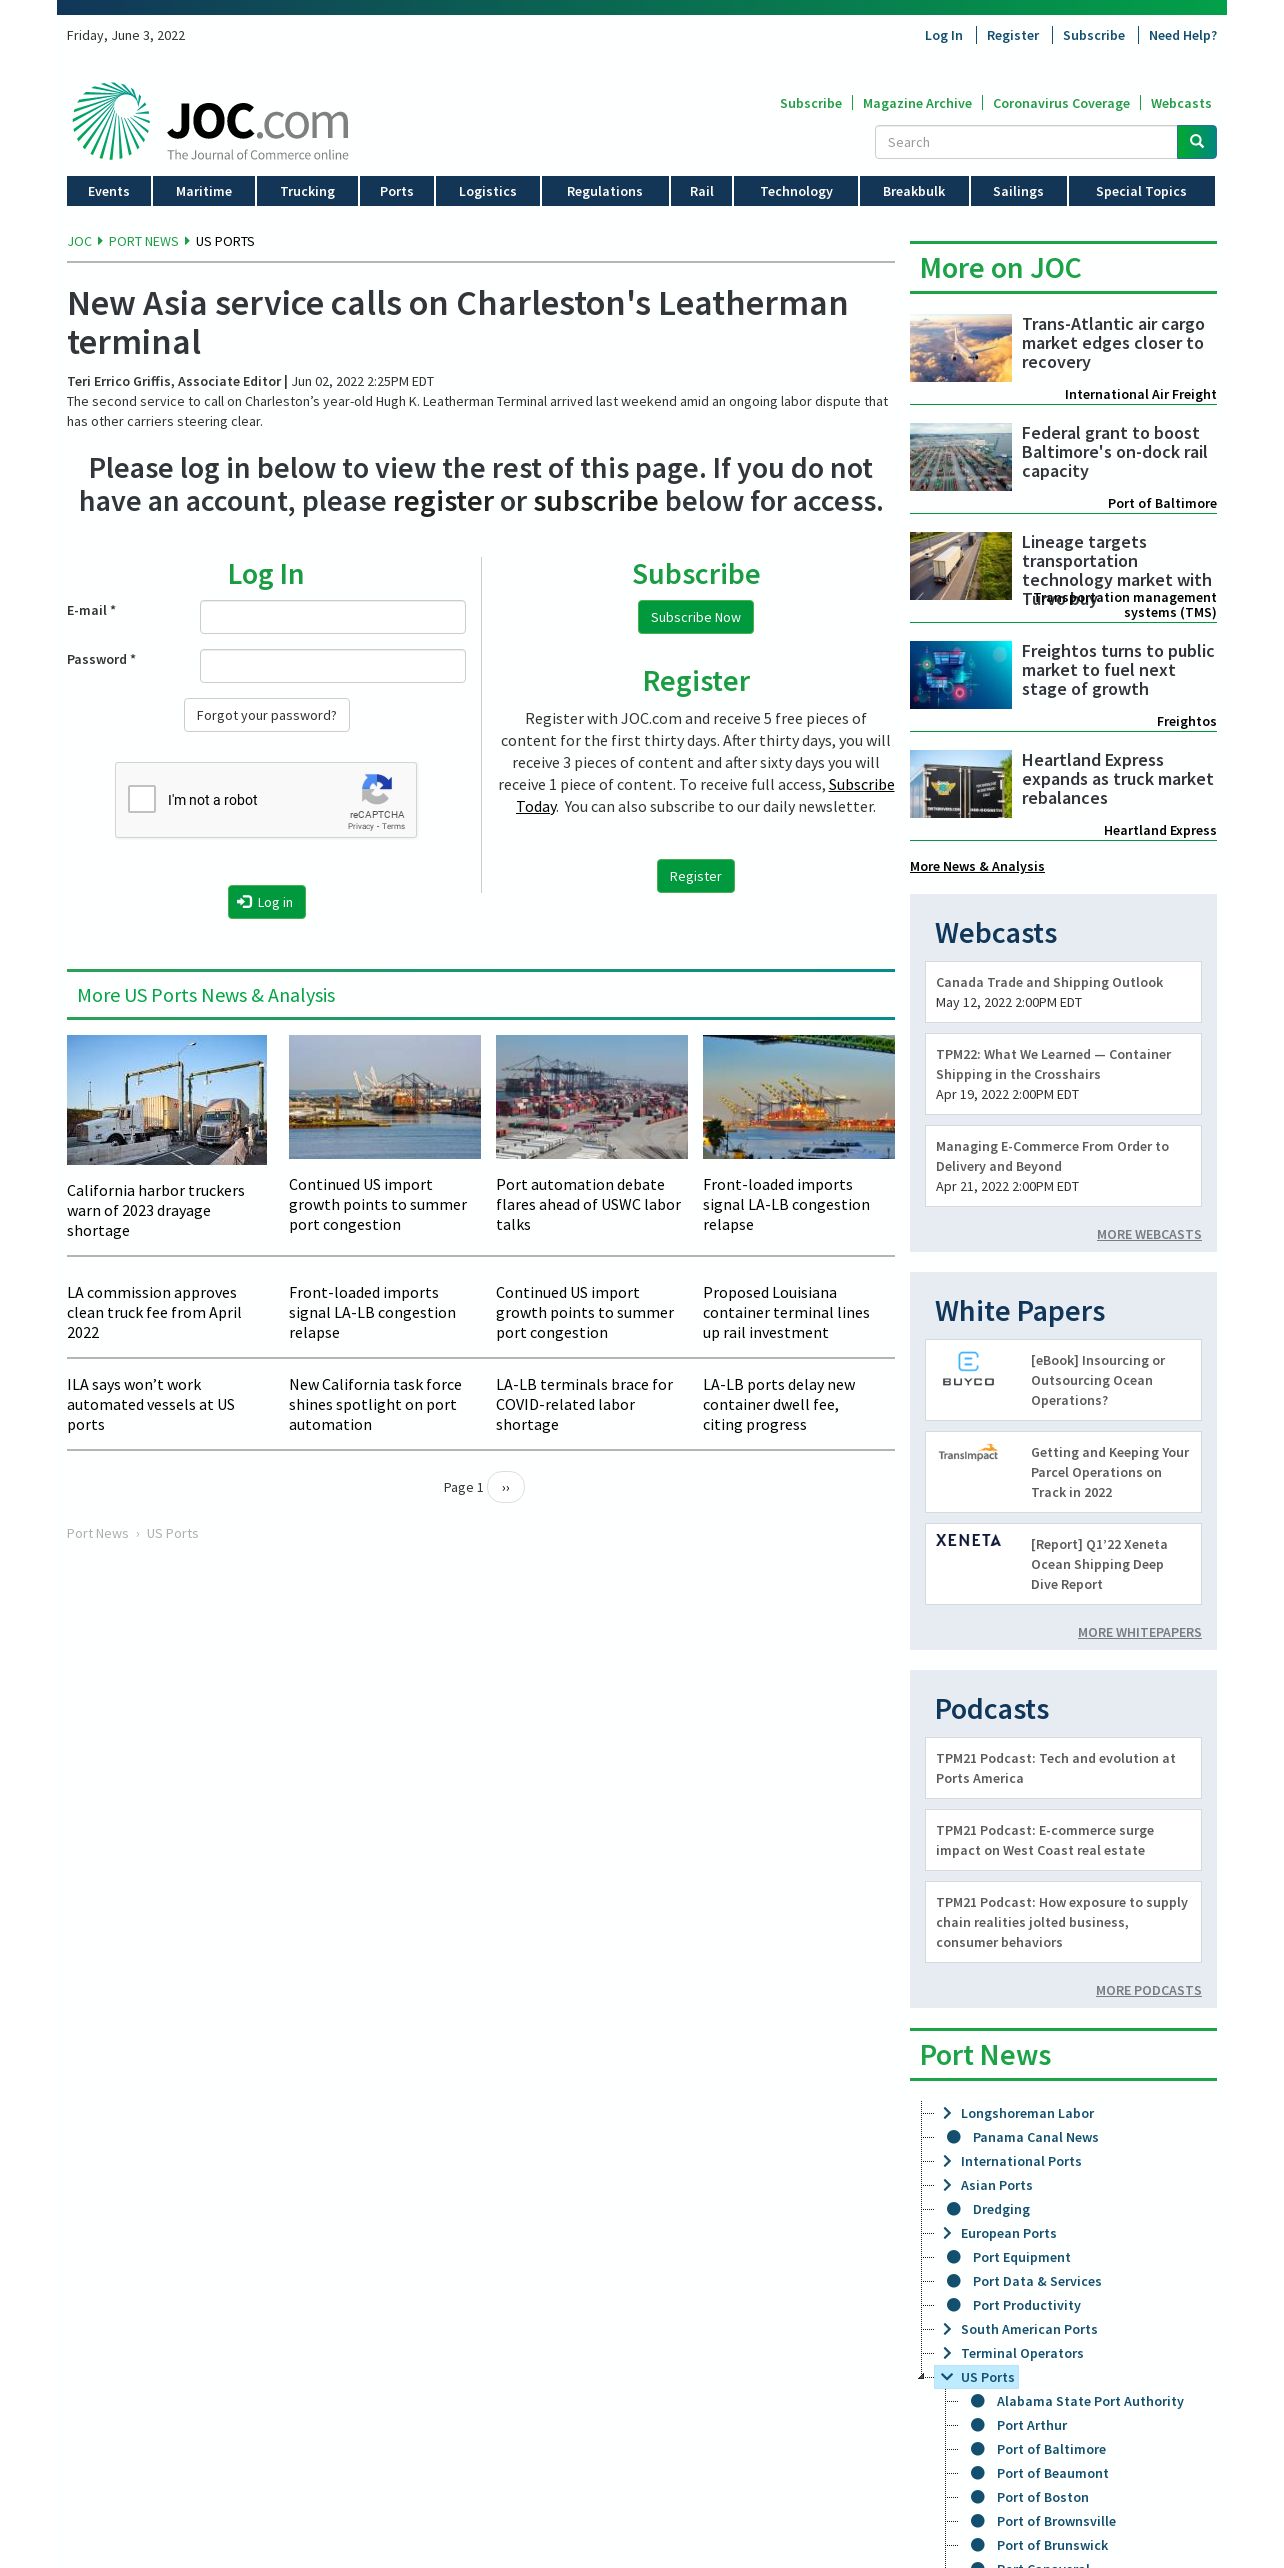Open Port automation debate article image

(592, 1097)
